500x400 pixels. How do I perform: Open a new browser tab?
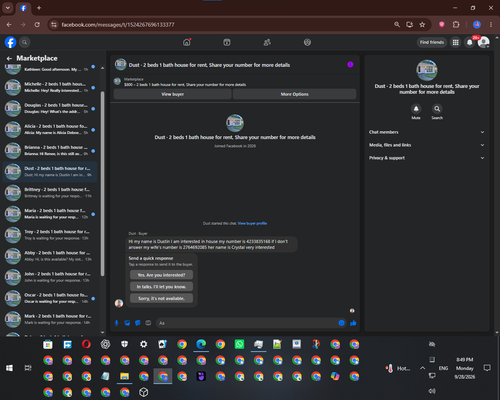39,8
